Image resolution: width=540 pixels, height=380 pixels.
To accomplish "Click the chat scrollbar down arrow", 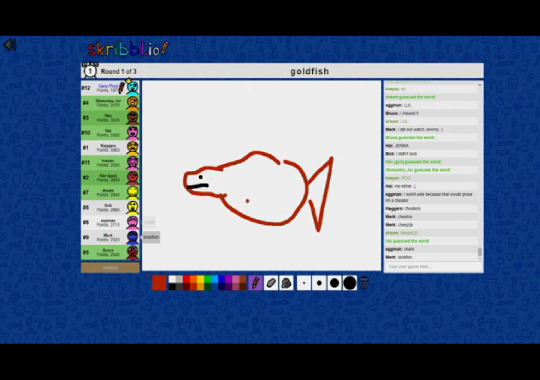I will pyautogui.click(x=480, y=259).
